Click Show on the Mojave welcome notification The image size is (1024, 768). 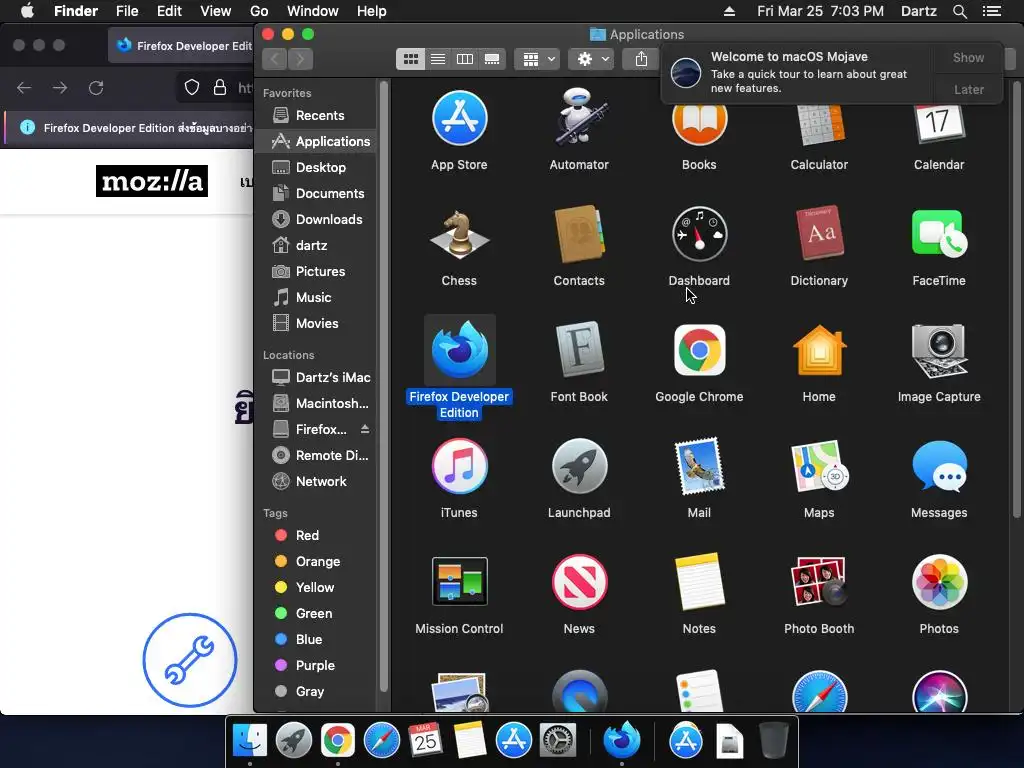coord(968,57)
